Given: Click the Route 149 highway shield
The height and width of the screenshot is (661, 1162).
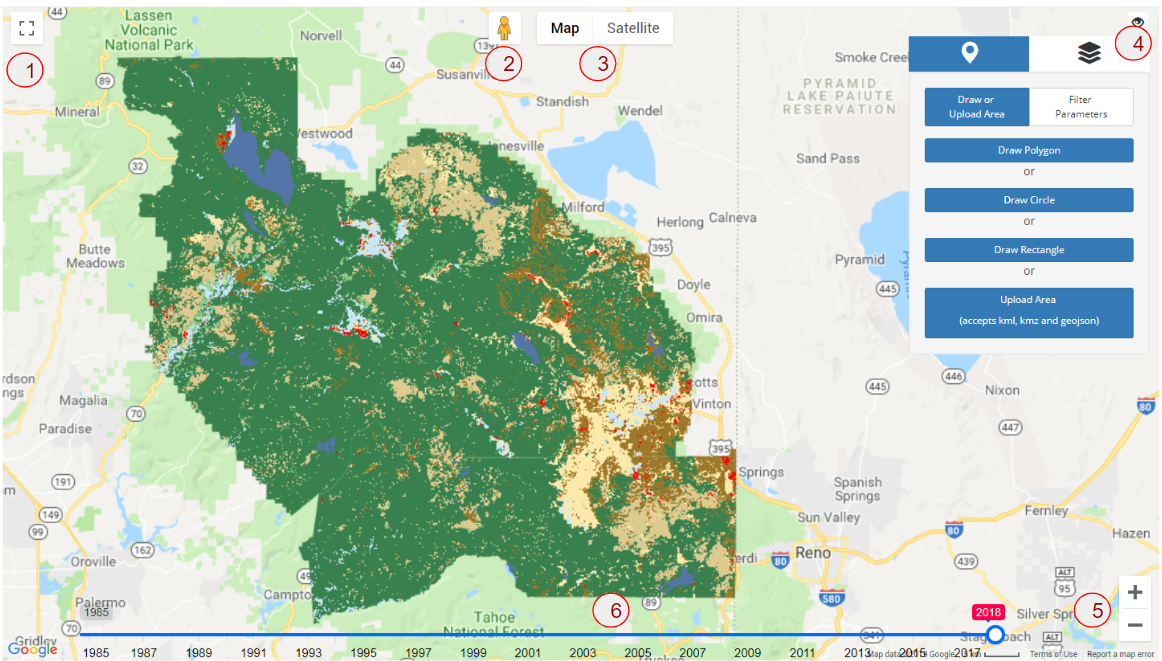Looking at the screenshot, I should click(50, 514).
